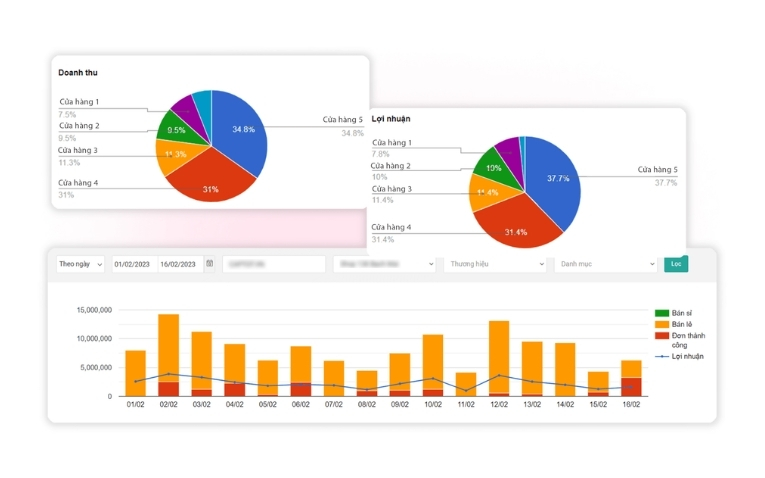Expand the Danh mục category dropdown
Screen dimensions: 765x478
coord(605,264)
